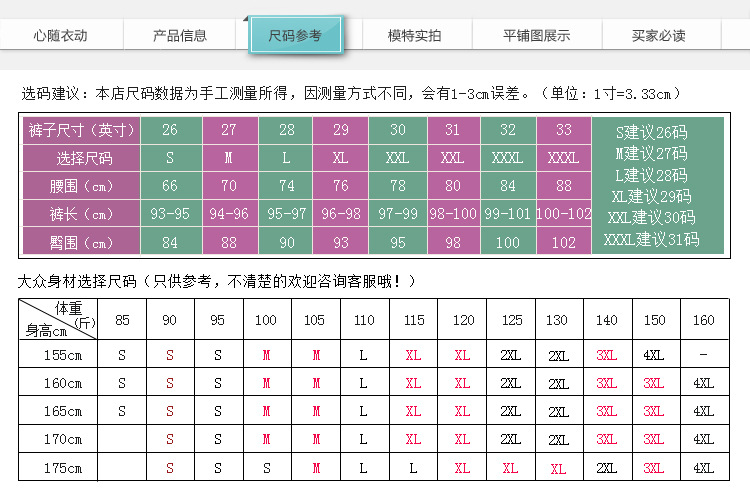Select pants size 30 cell
The image size is (750, 490).
398,130
